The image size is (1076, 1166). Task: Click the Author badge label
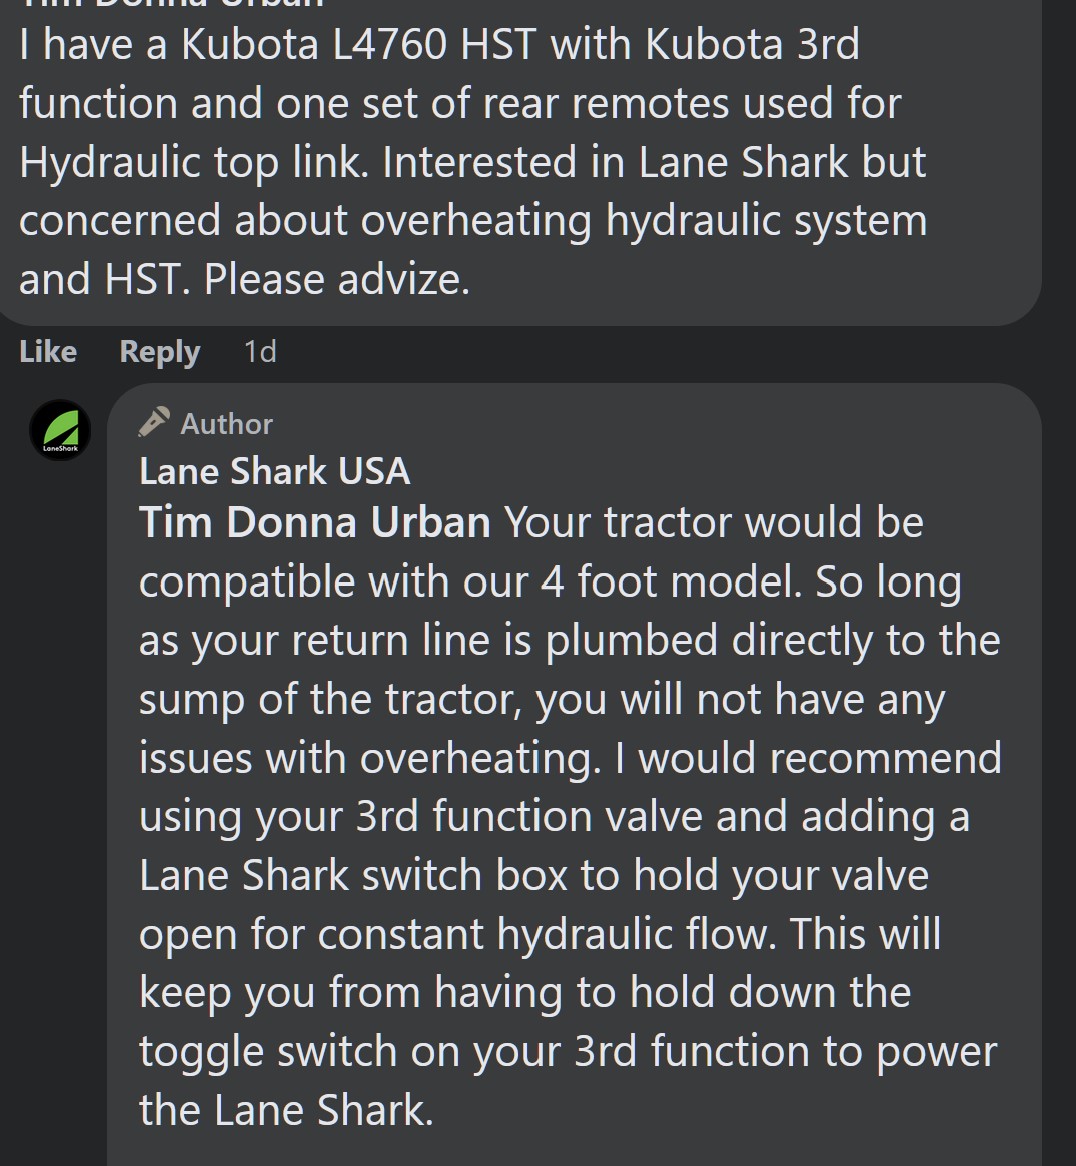pos(226,424)
